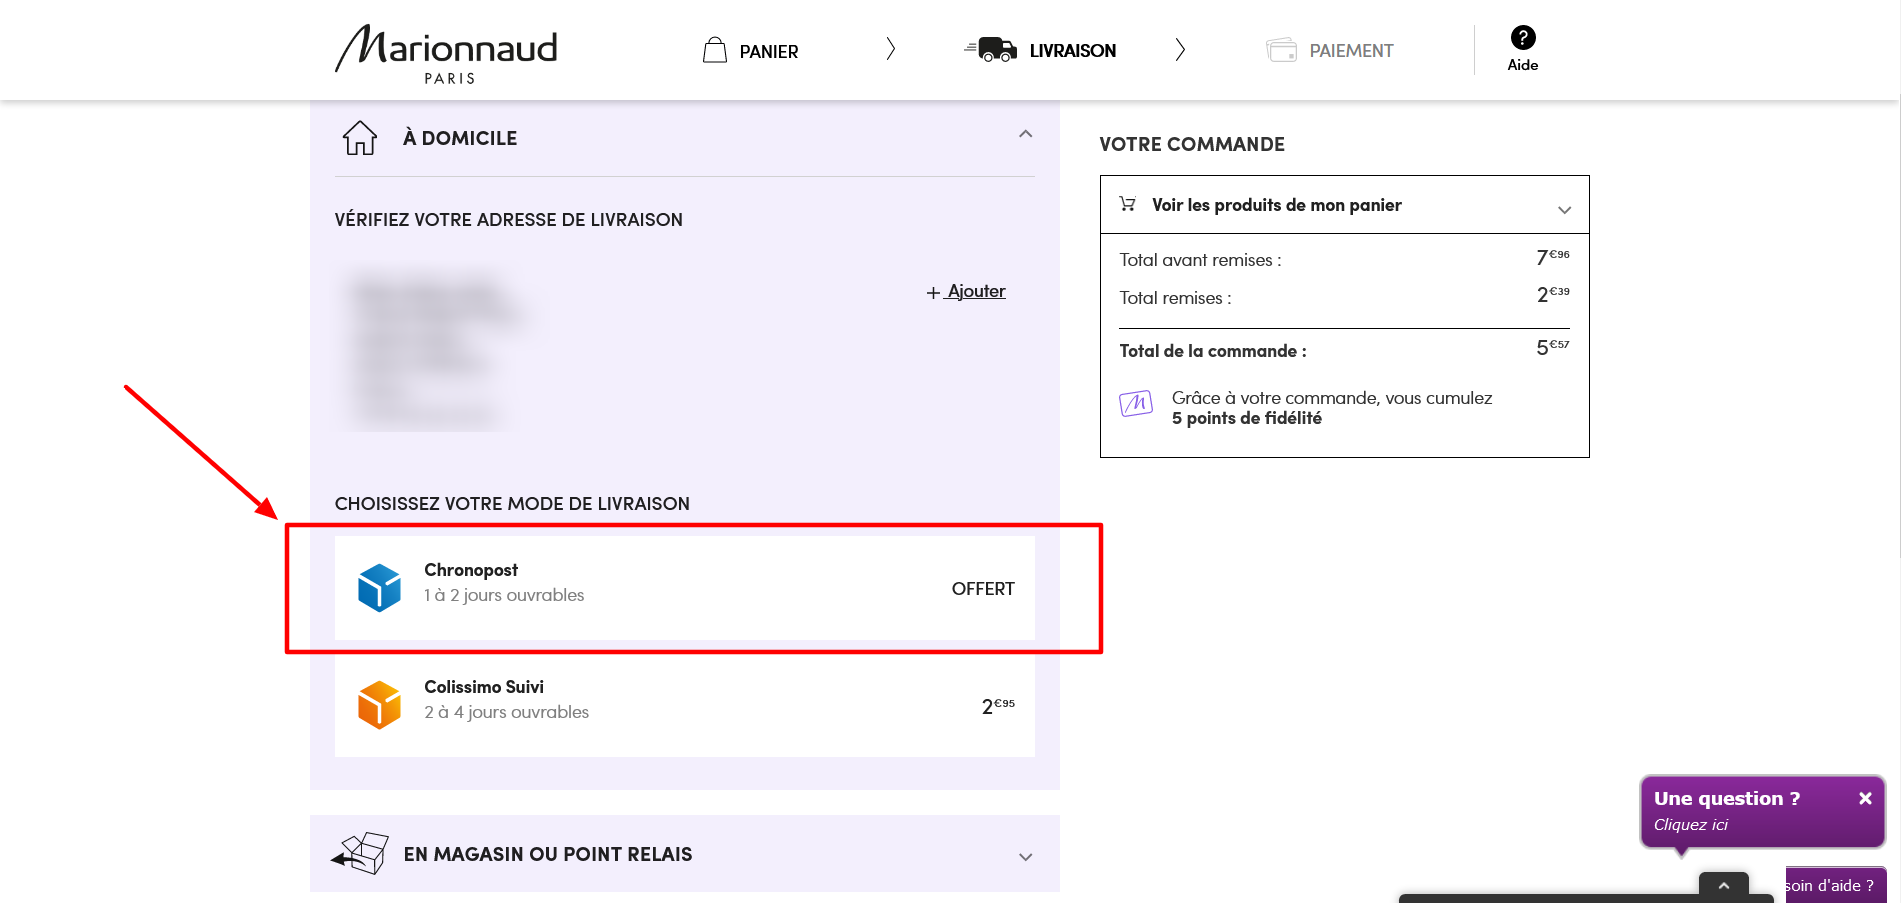Go to the Paiement step

click(1351, 51)
